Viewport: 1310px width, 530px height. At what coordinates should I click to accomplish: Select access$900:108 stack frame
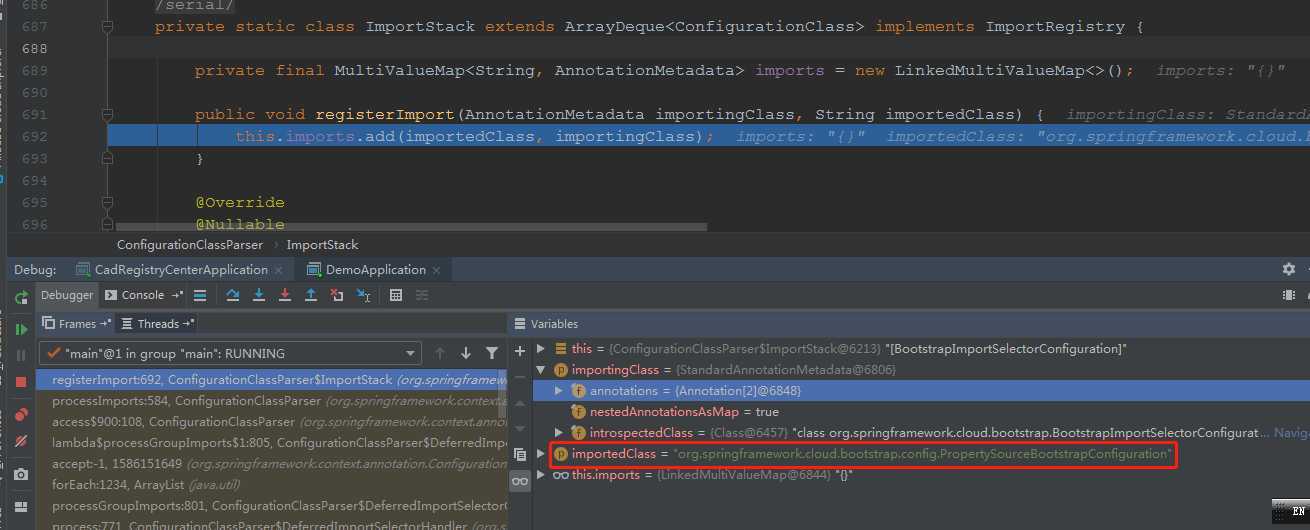click(271, 422)
